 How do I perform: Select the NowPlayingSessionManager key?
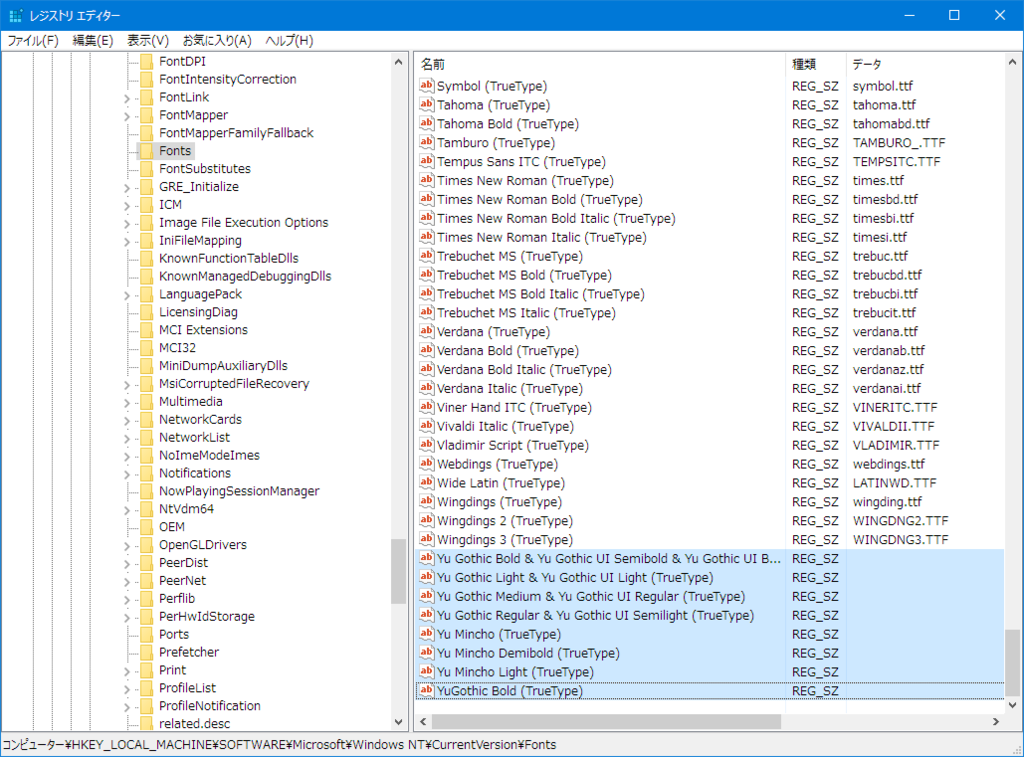pyautogui.click(x=239, y=491)
